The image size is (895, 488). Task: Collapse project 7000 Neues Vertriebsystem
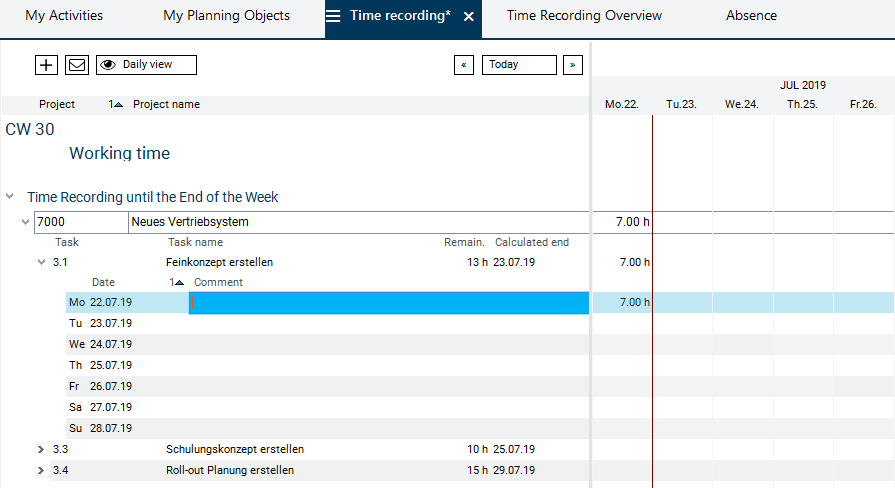26,222
